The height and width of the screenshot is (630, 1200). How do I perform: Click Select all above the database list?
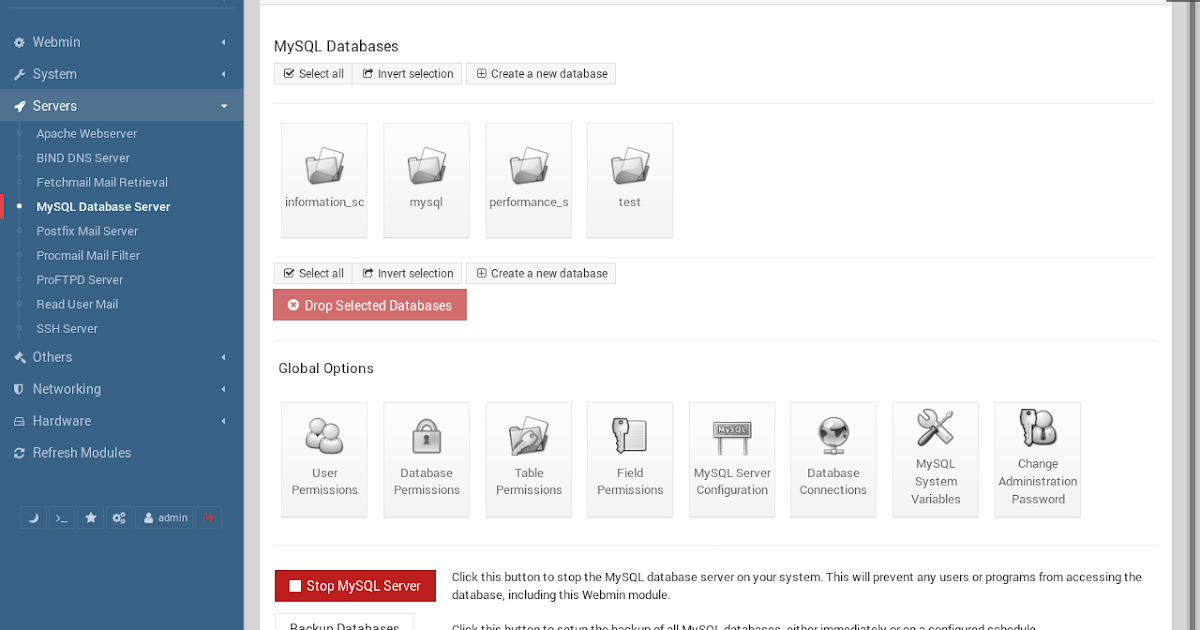coord(313,73)
